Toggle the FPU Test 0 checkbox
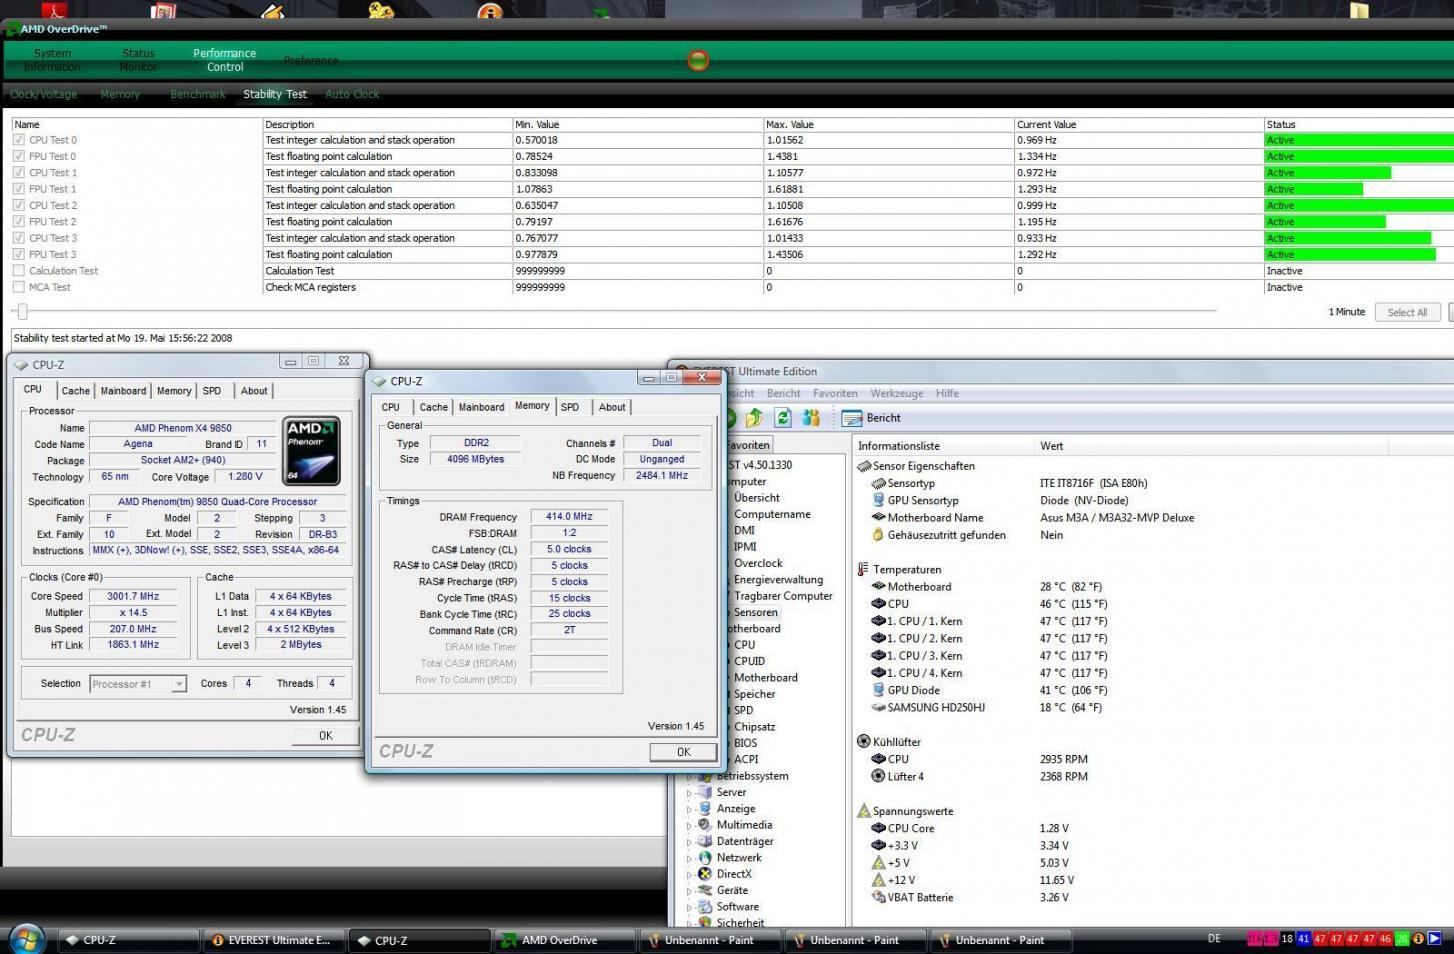The height and width of the screenshot is (954, 1454). [x=19, y=156]
